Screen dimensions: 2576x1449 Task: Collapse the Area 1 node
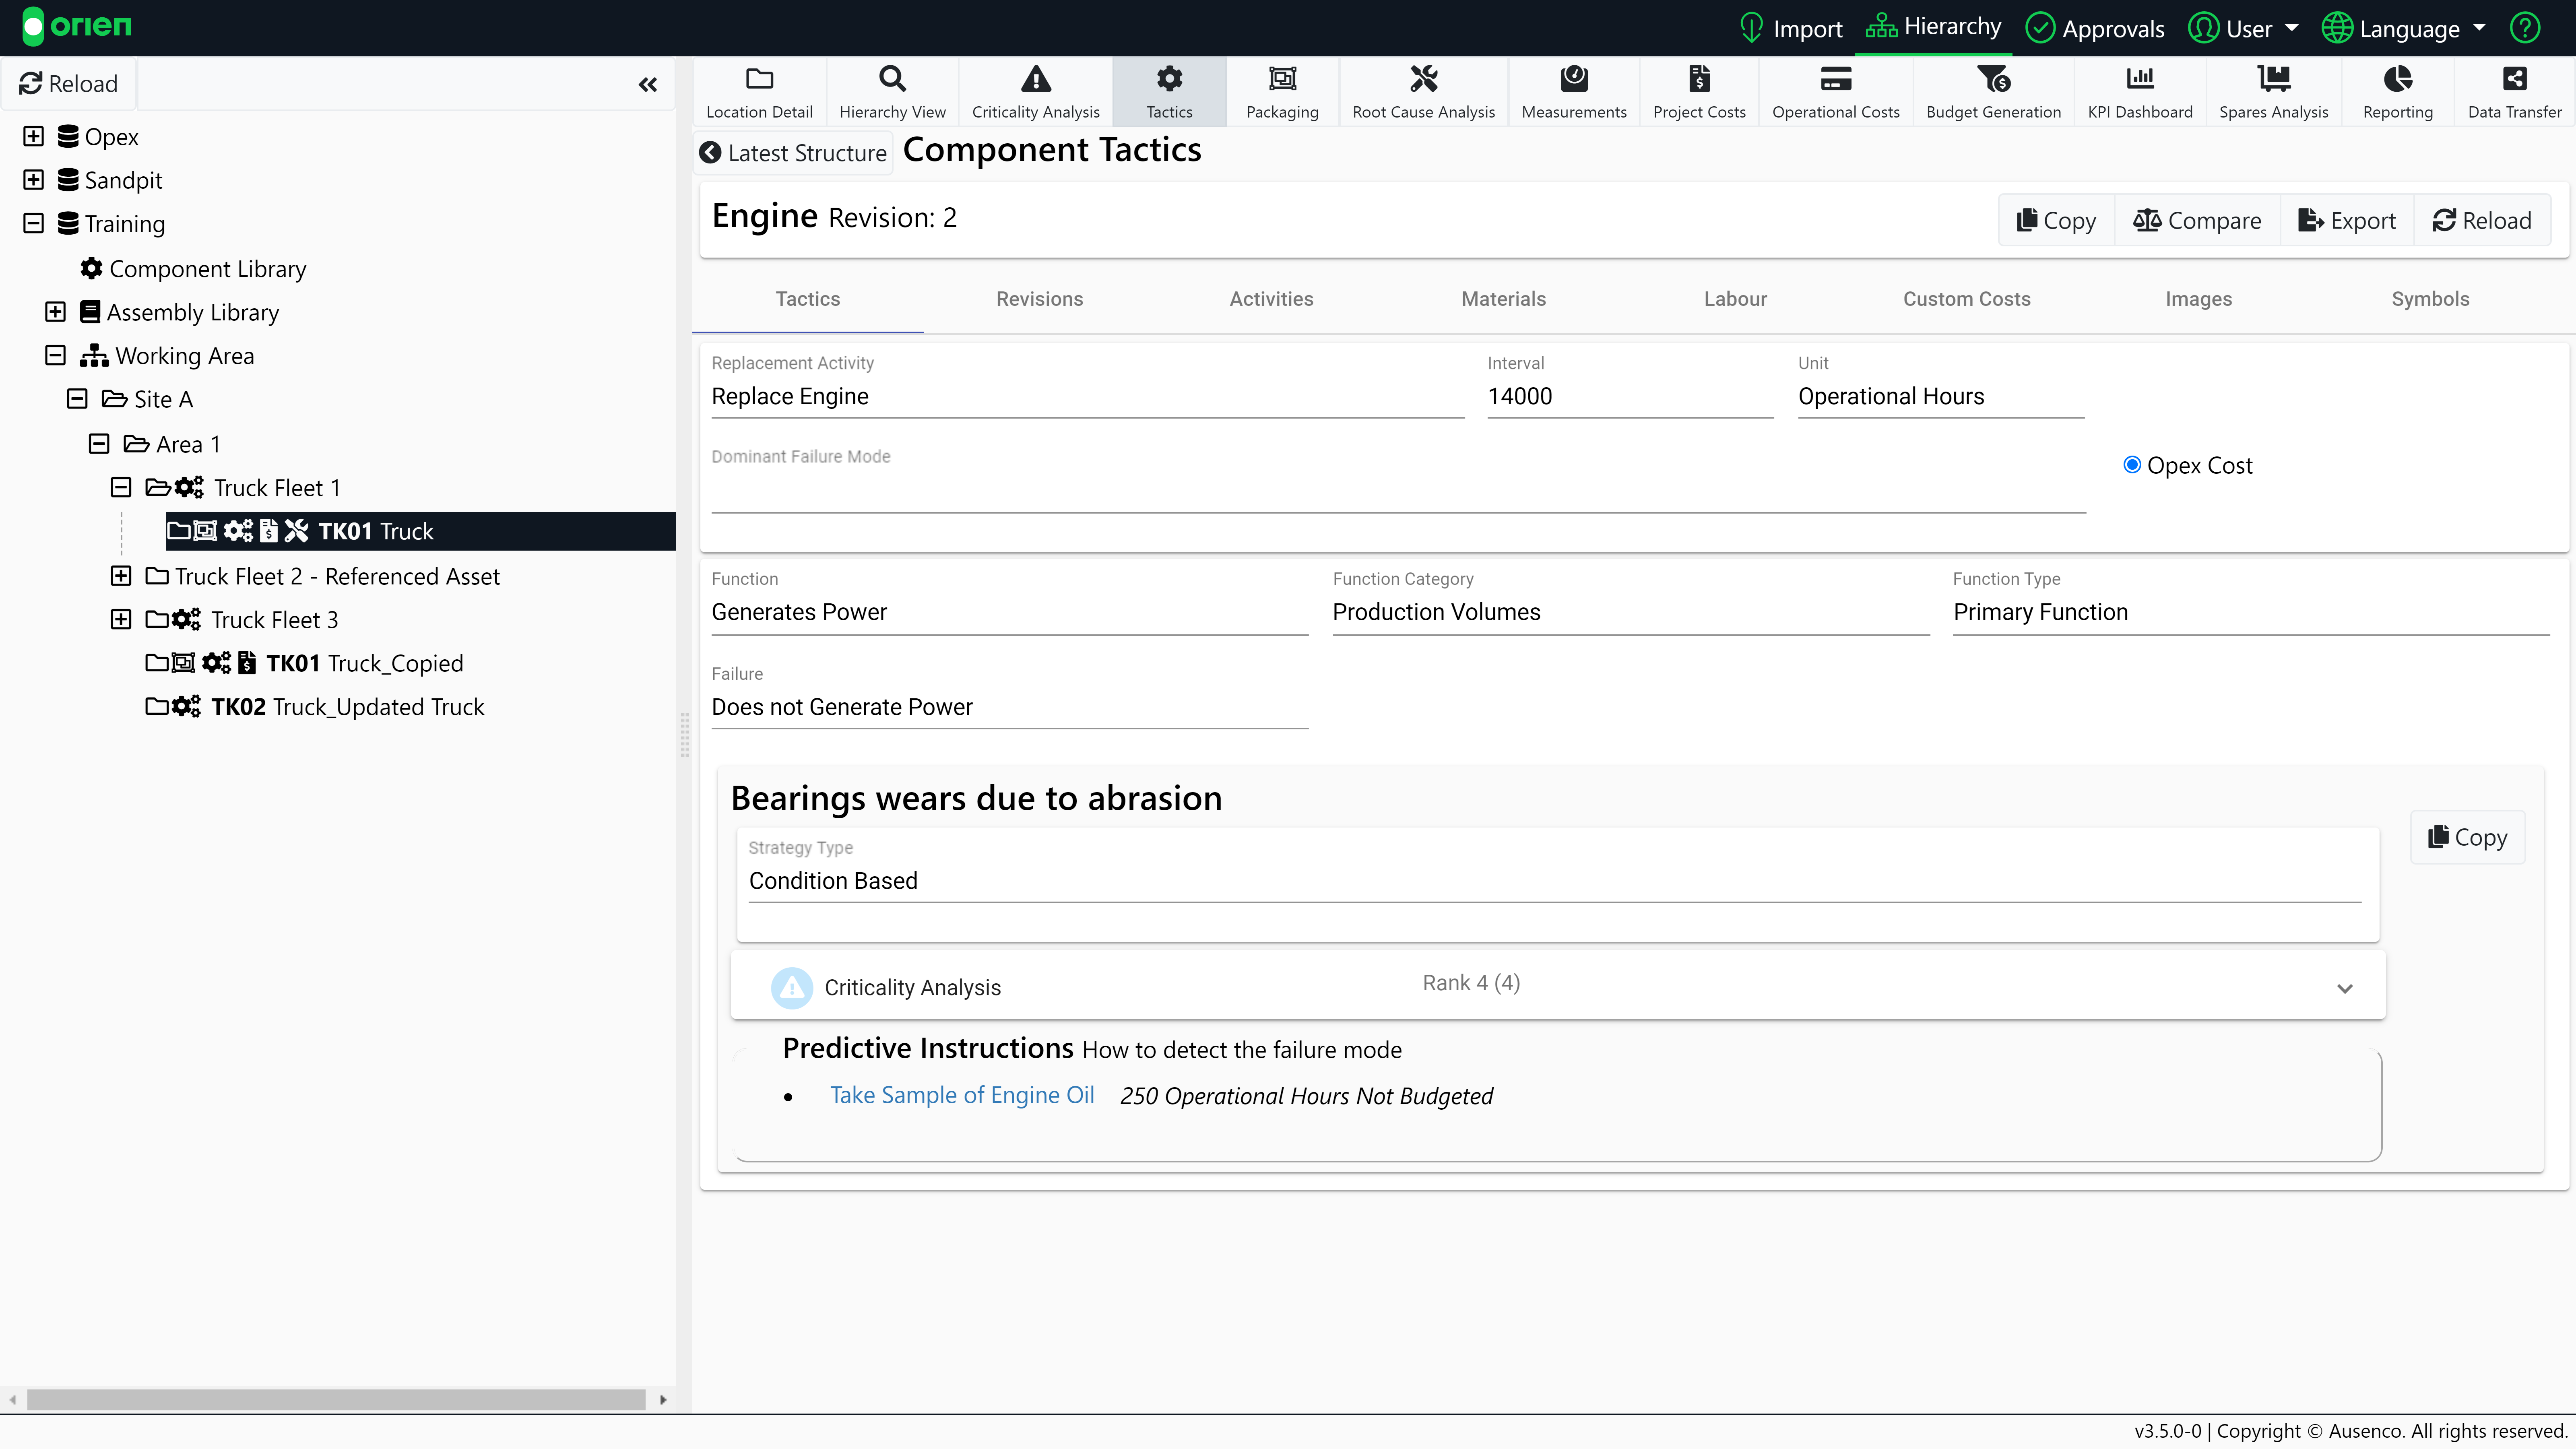pos(99,443)
